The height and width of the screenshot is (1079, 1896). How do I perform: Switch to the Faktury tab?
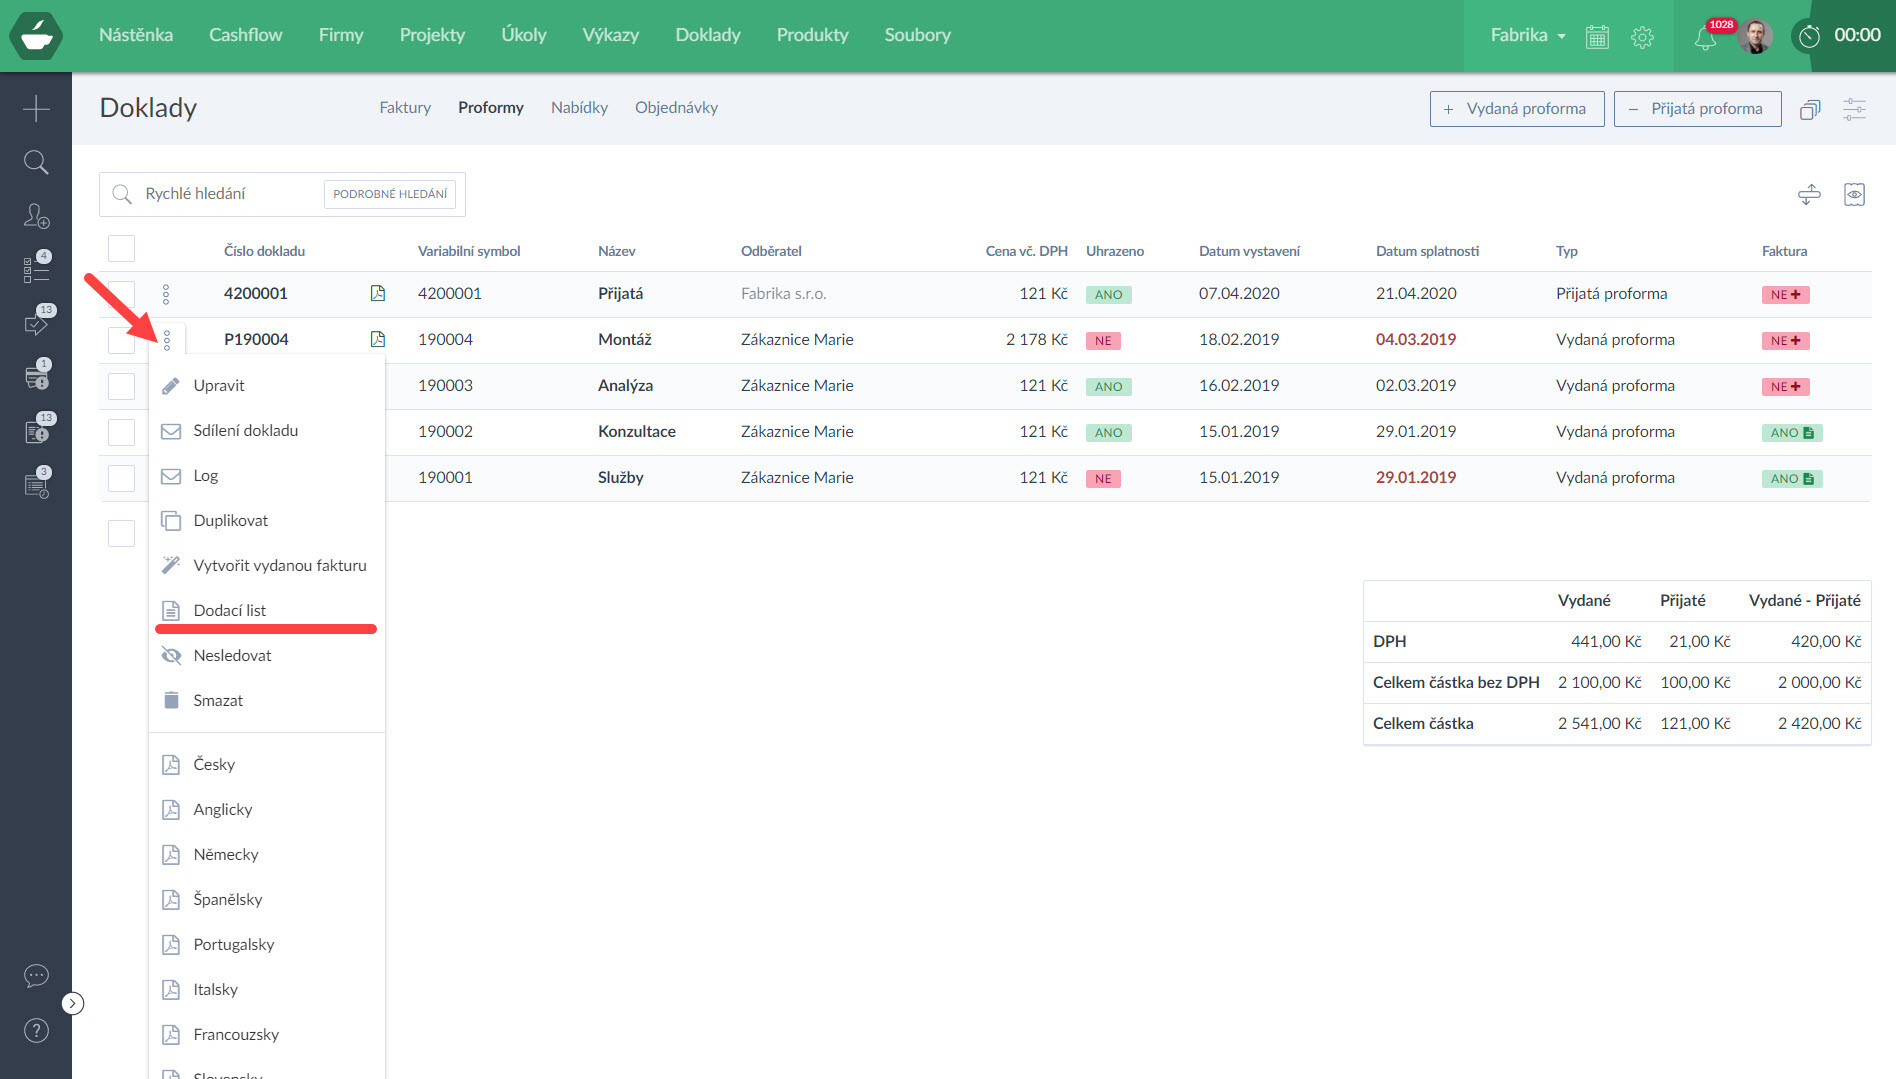click(404, 108)
